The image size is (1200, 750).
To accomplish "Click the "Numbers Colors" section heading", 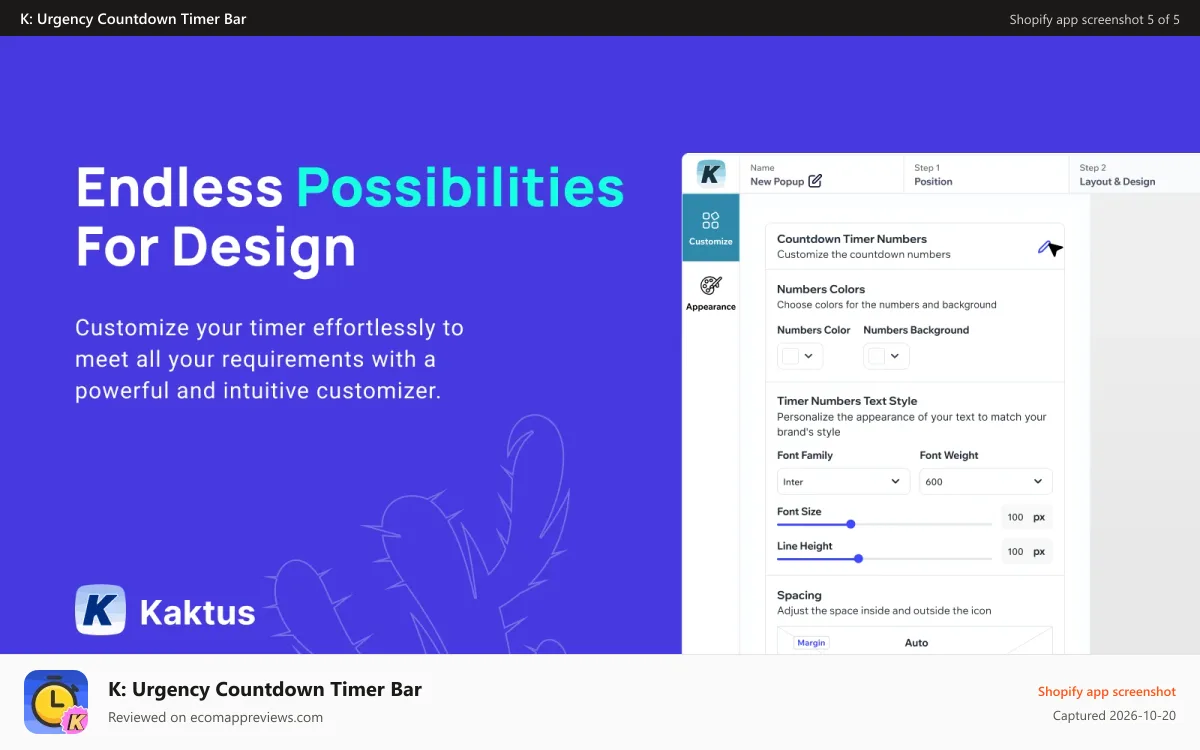I will [821, 289].
